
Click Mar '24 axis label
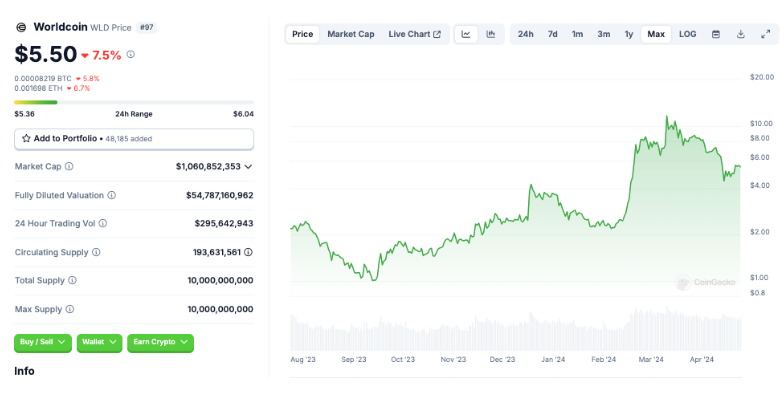[651, 360]
